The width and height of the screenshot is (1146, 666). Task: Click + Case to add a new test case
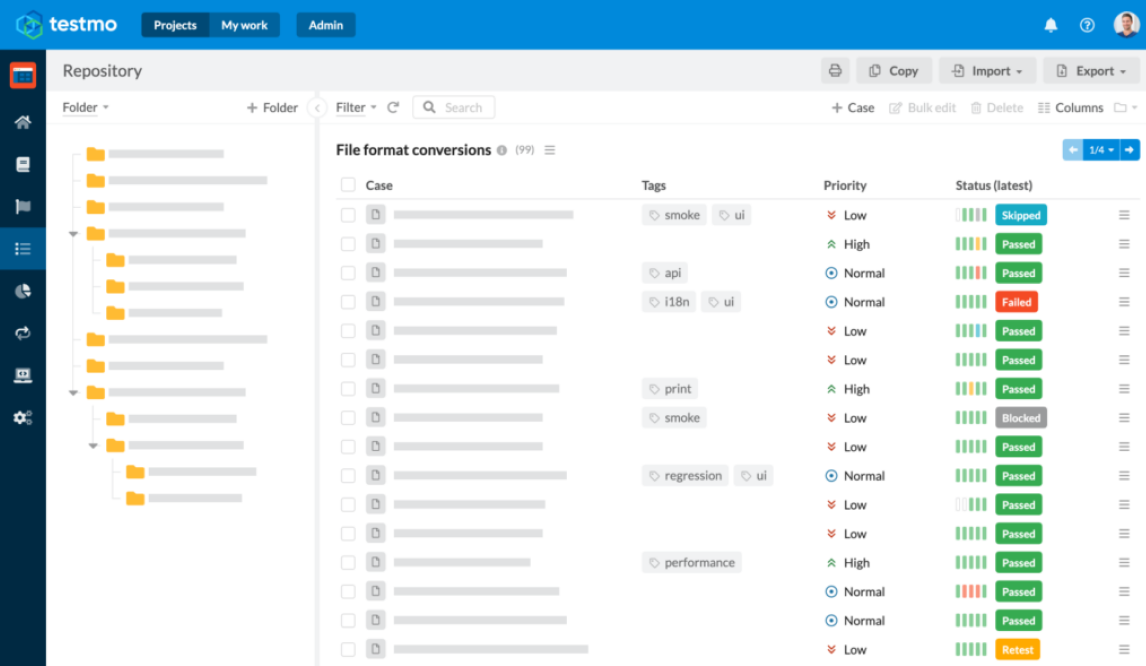tap(852, 107)
